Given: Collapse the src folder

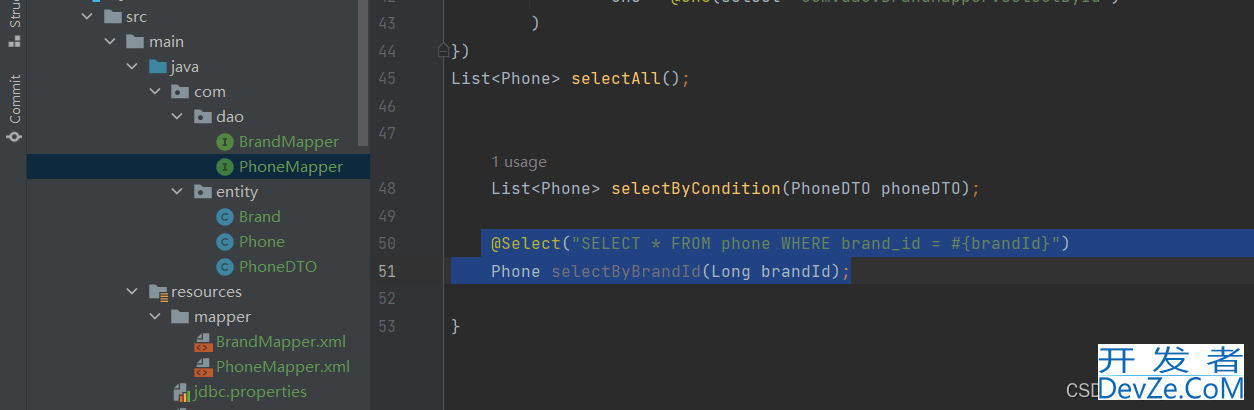Looking at the screenshot, I should (88, 17).
